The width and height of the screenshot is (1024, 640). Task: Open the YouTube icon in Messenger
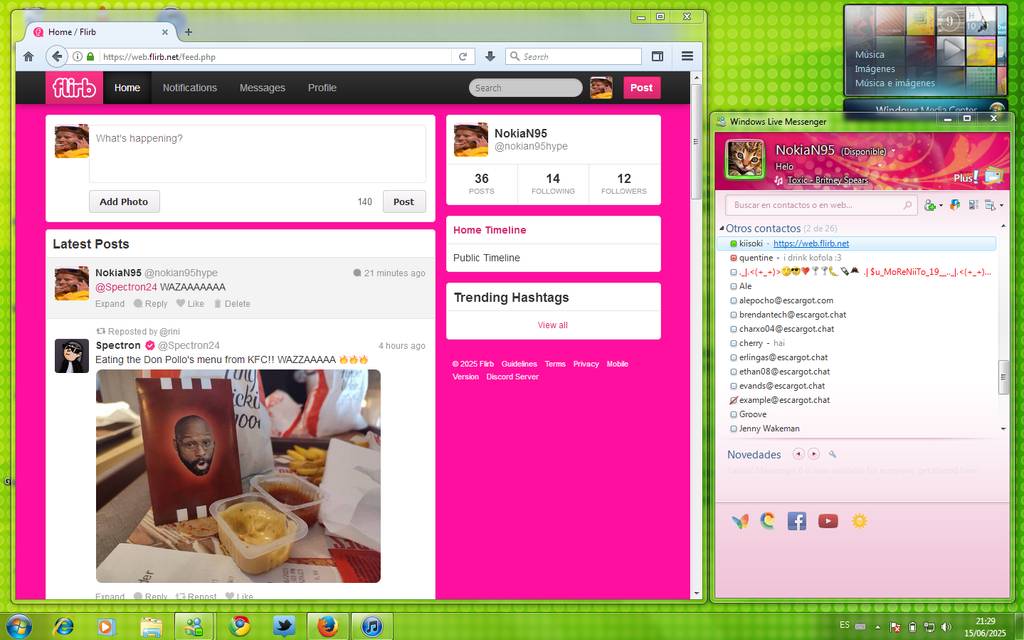[828, 521]
